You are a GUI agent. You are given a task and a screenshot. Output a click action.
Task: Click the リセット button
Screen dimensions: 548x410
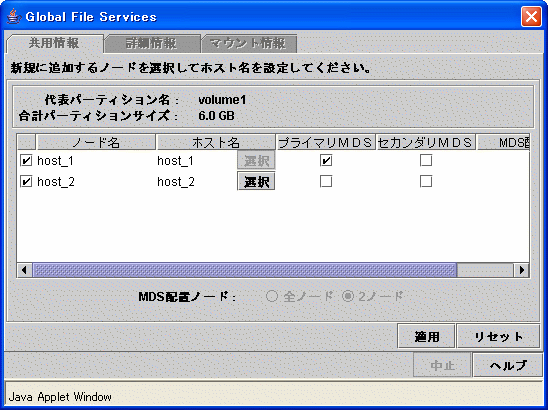(x=498, y=336)
